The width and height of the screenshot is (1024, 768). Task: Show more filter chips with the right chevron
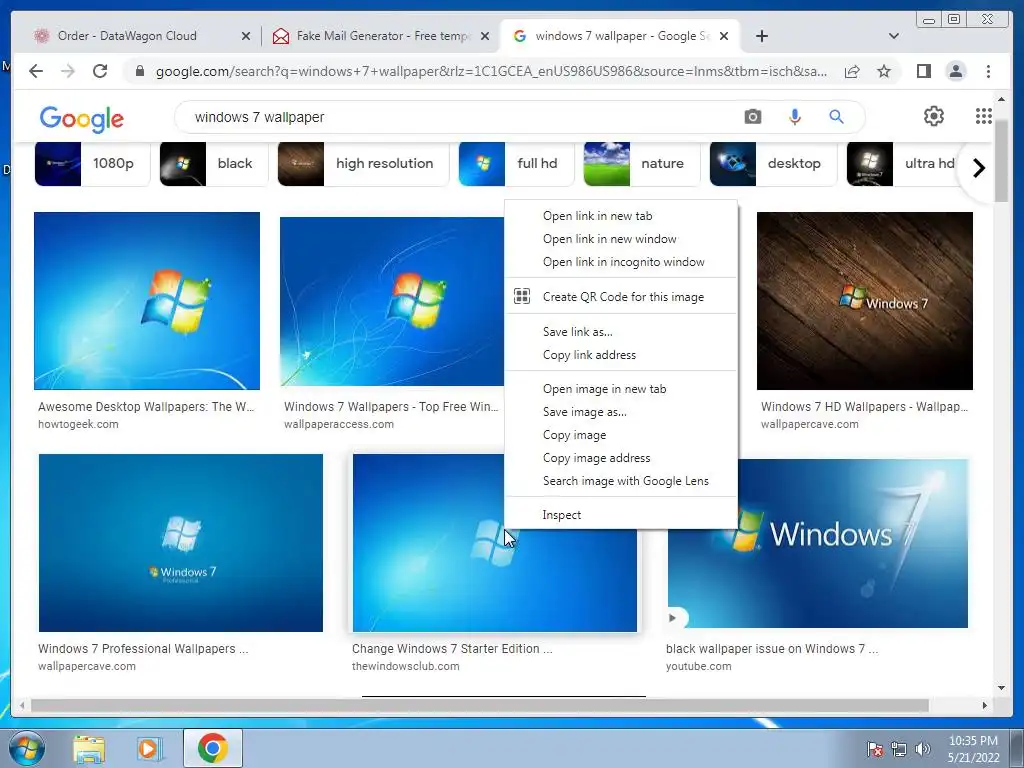(x=978, y=168)
